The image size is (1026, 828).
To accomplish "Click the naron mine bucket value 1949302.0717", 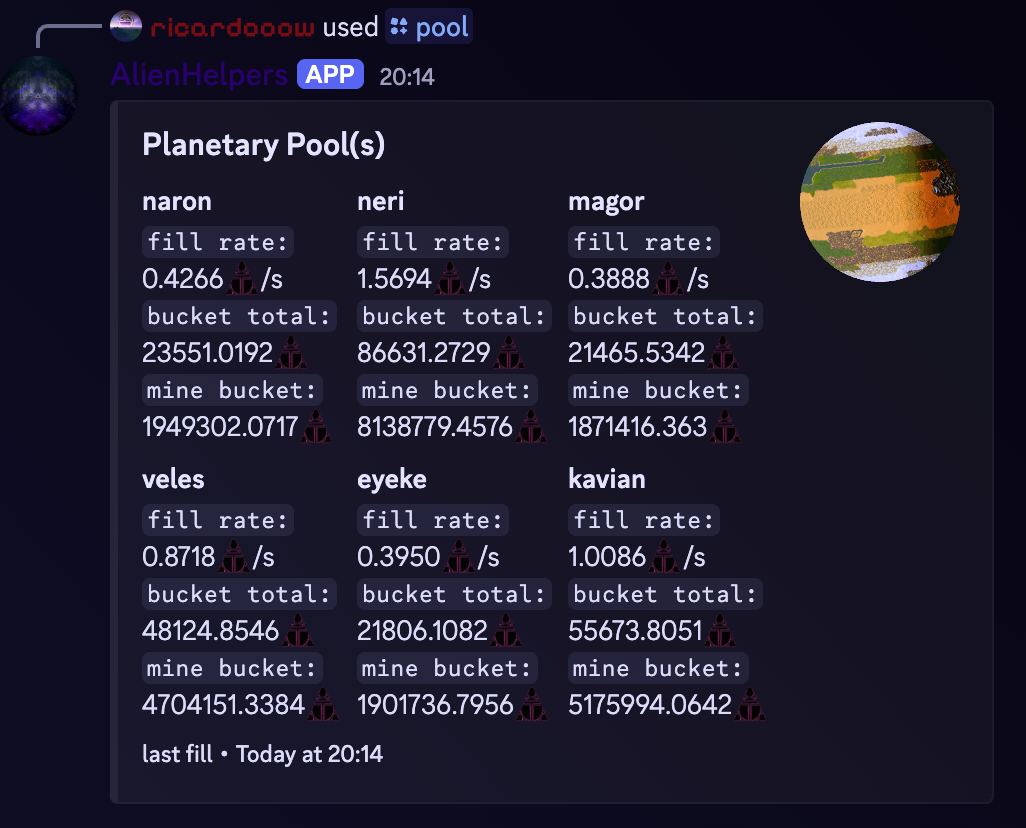I will (221, 427).
